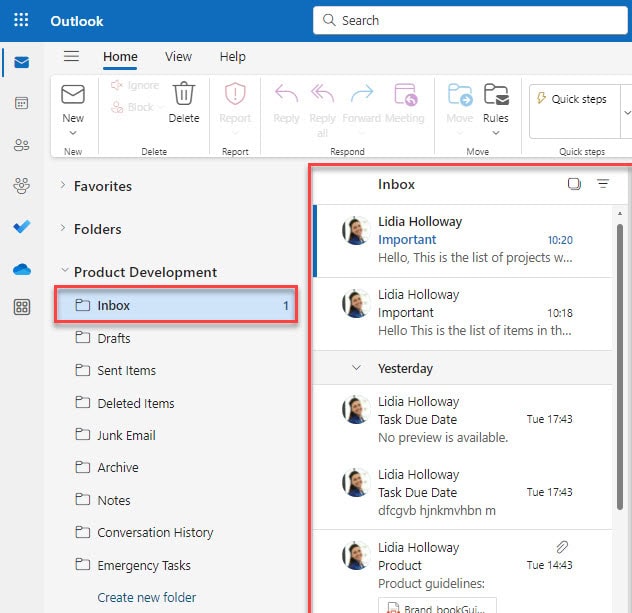This screenshot has height=613, width=632.
Task: Switch to the Home tab
Action: [x=120, y=56]
